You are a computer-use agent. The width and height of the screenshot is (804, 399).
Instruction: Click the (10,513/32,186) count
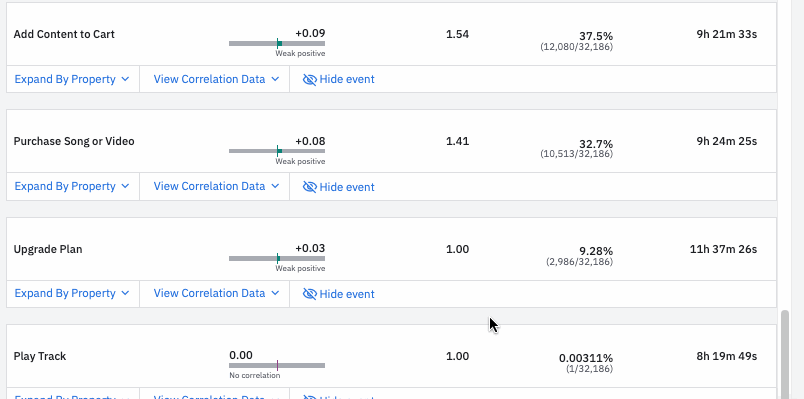click(576, 154)
